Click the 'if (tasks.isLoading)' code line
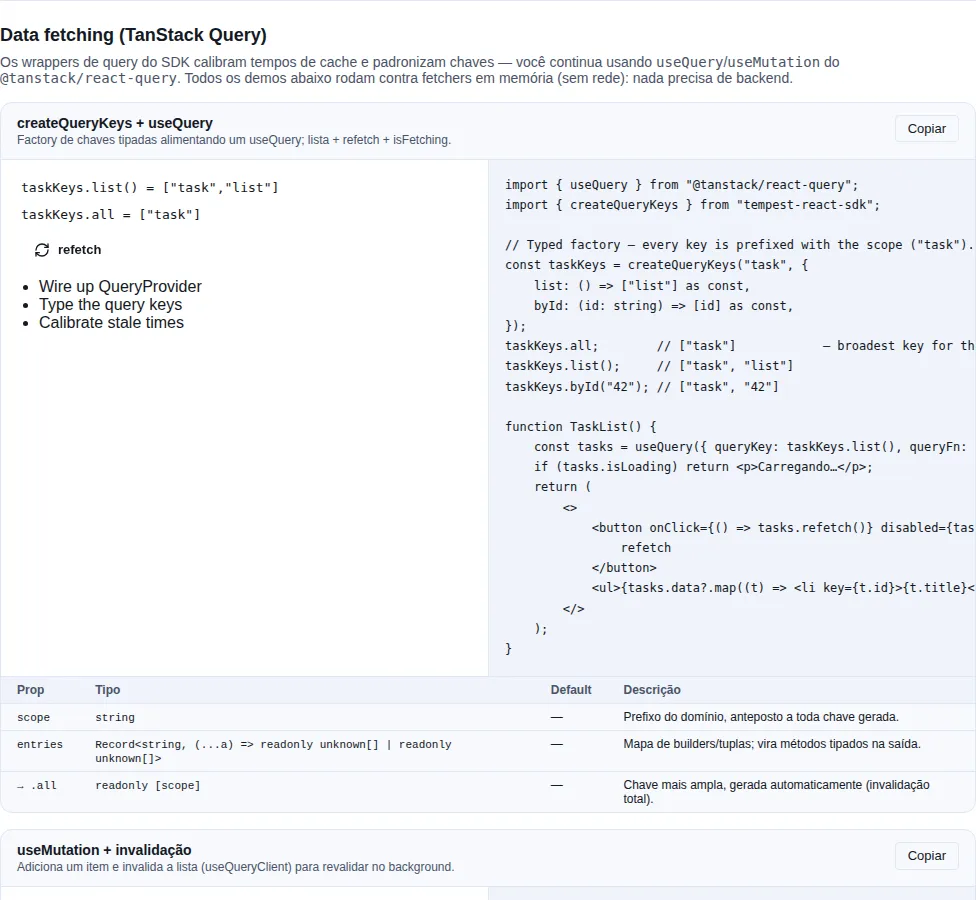Viewport: 976px width, 900px height. (x=703, y=467)
